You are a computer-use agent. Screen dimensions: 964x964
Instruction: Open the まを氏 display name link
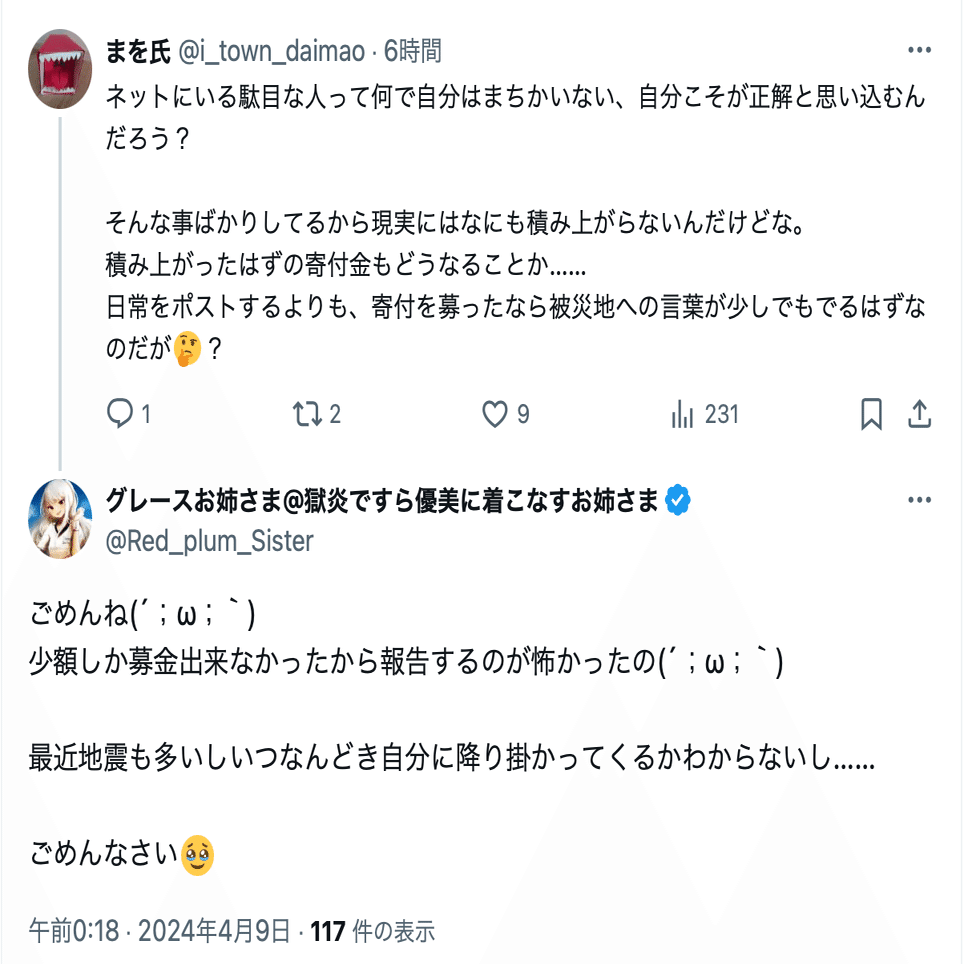138,51
